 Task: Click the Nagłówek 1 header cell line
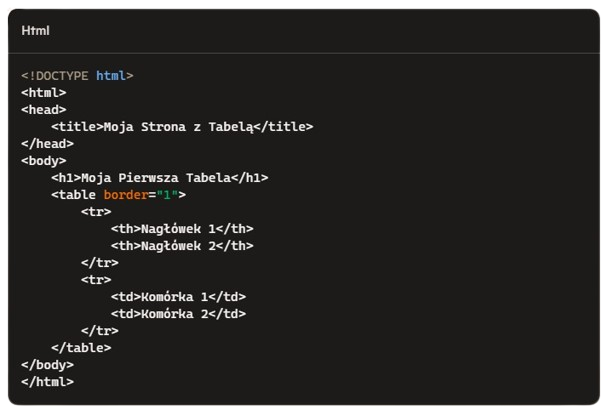point(182,229)
